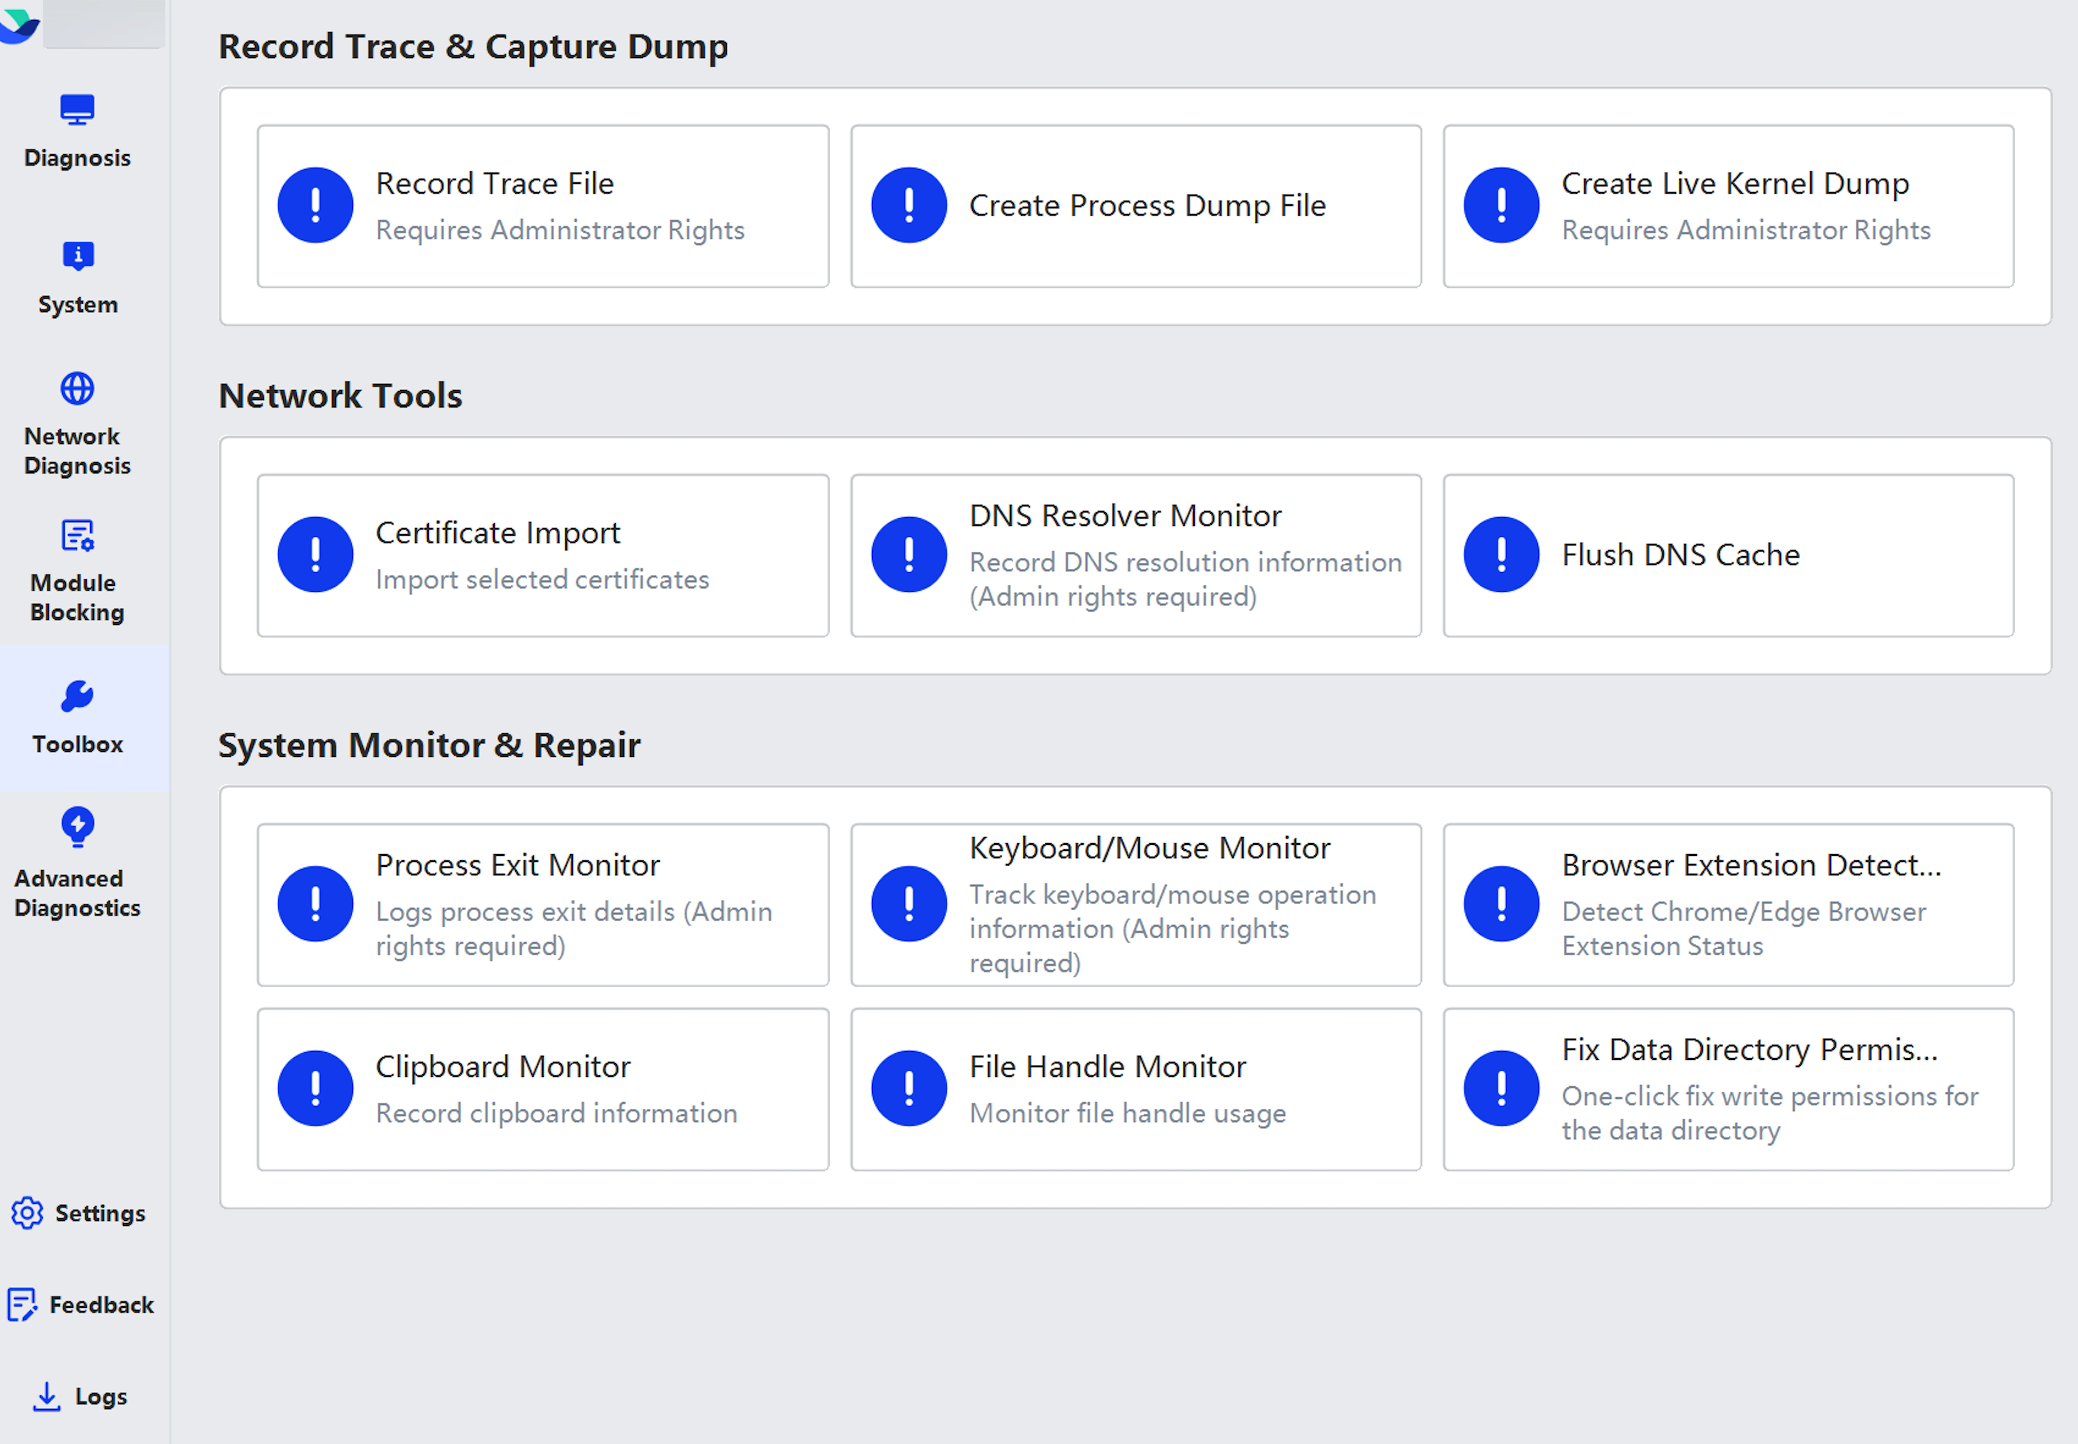2078x1444 pixels.
Task: Click the Browser Extension Detect icon
Action: [1501, 904]
